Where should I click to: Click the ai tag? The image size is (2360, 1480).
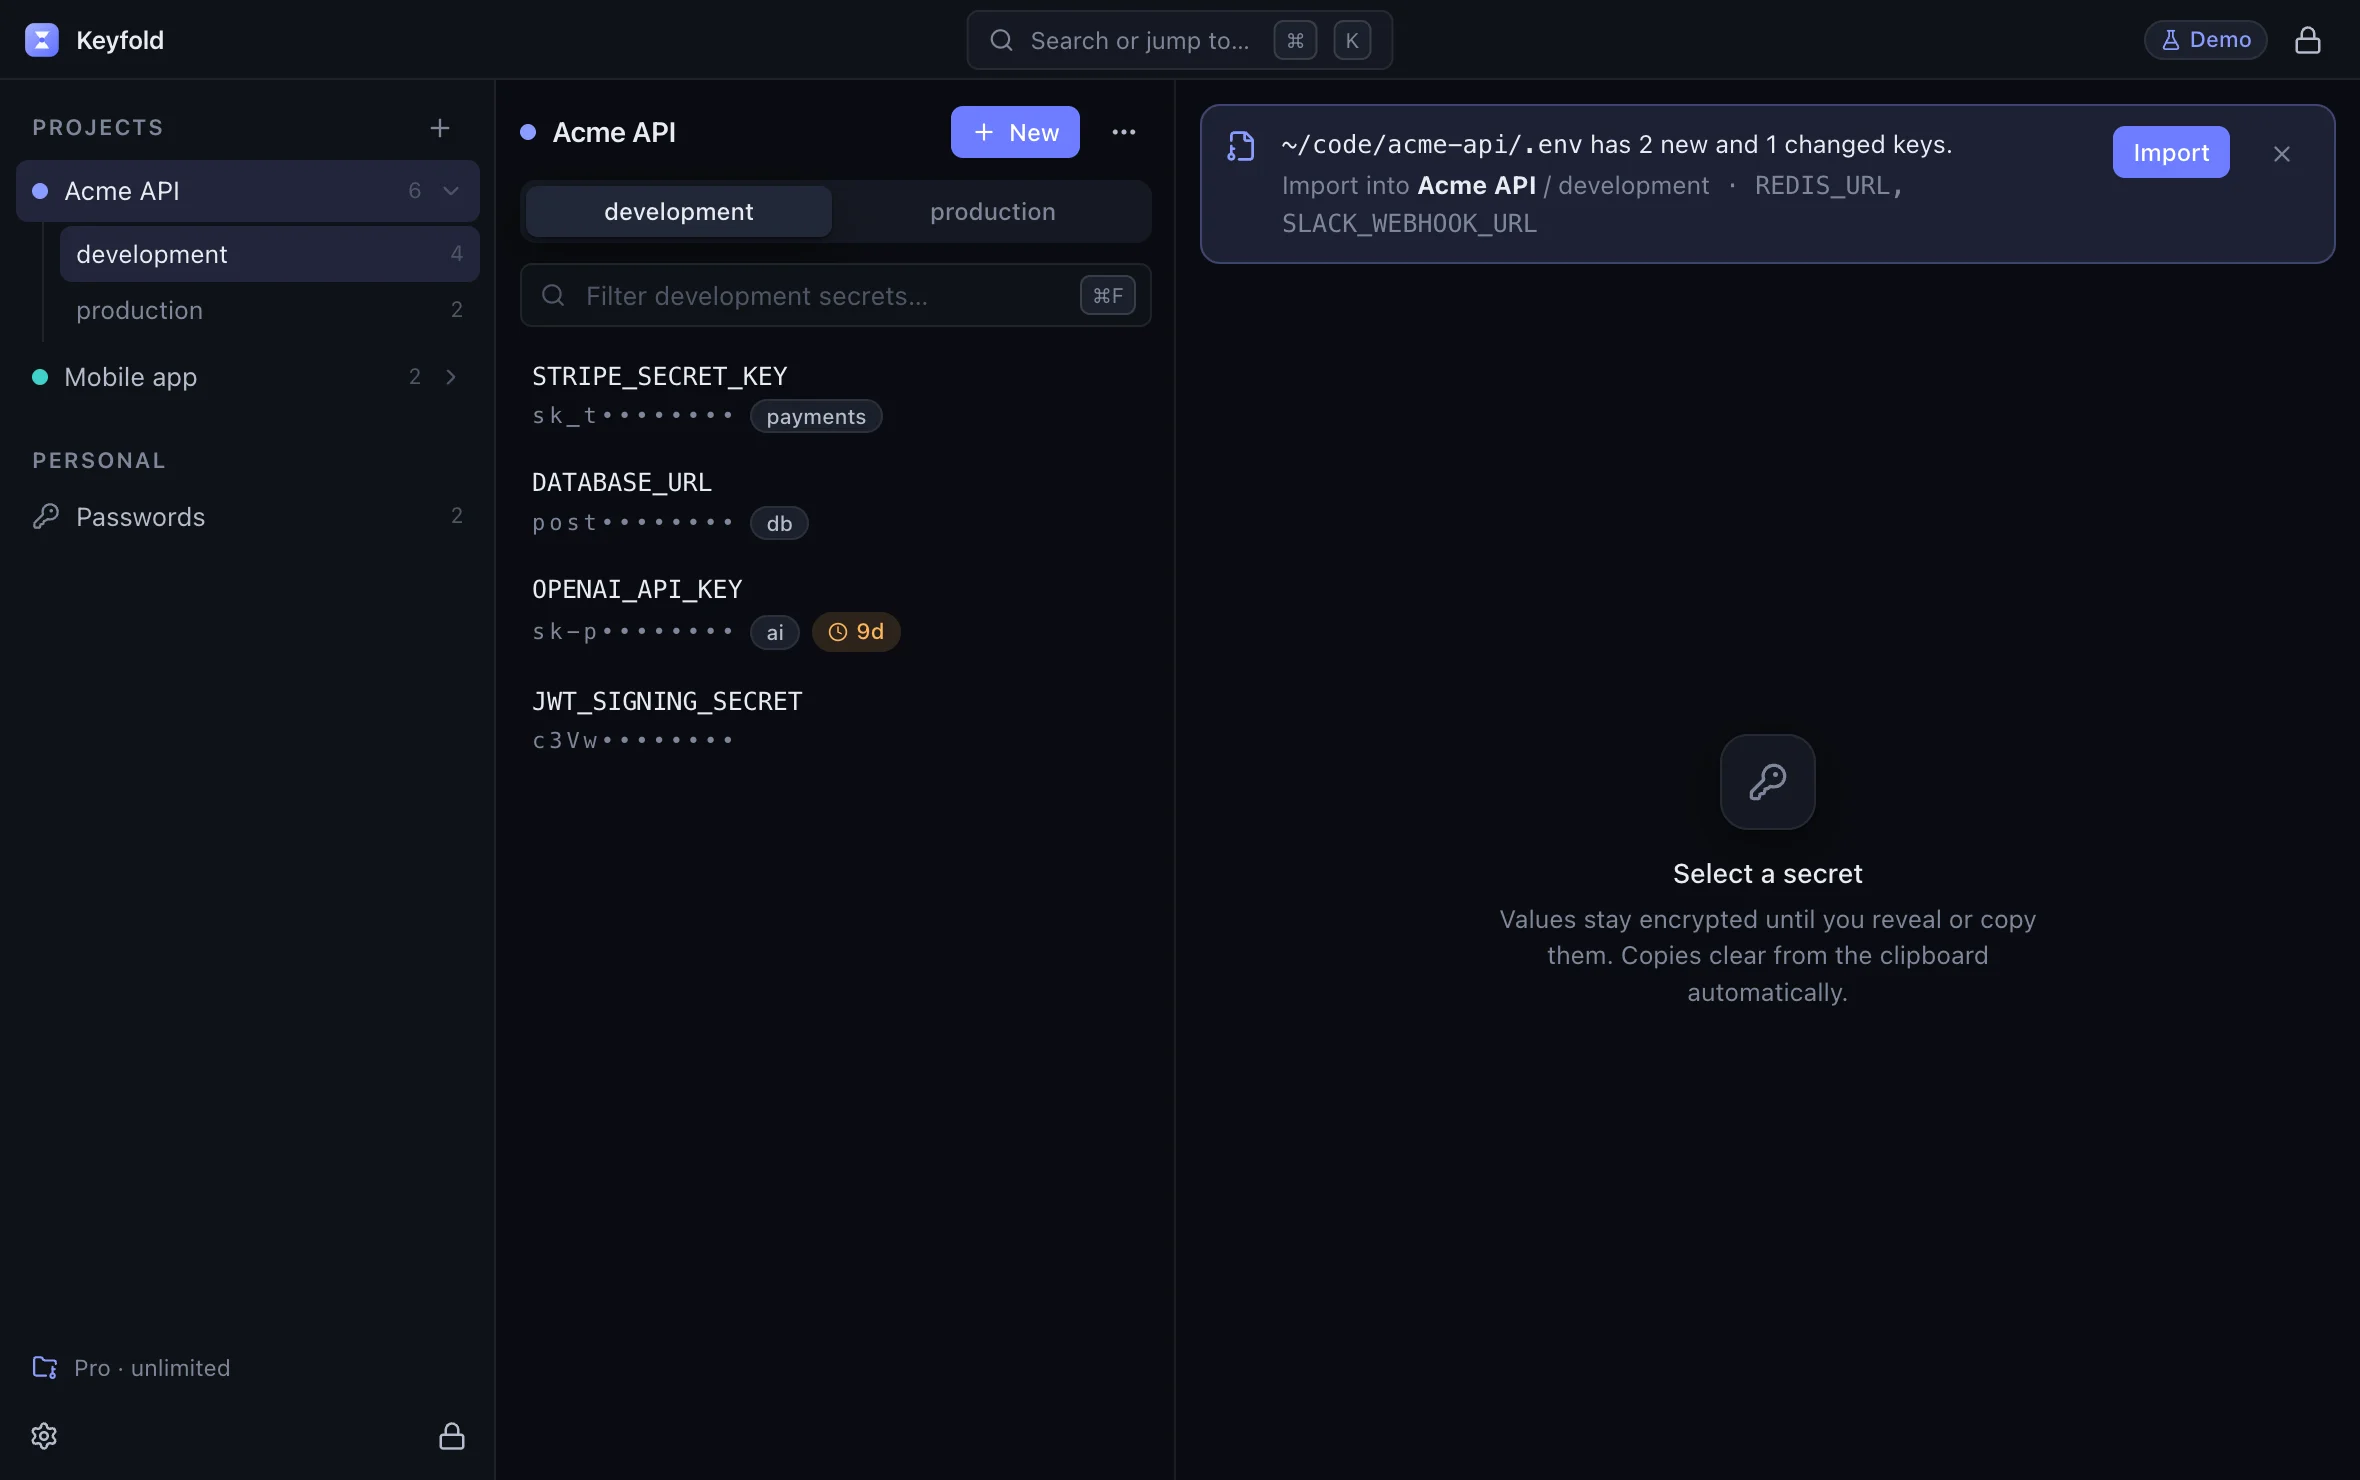click(775, 632)
